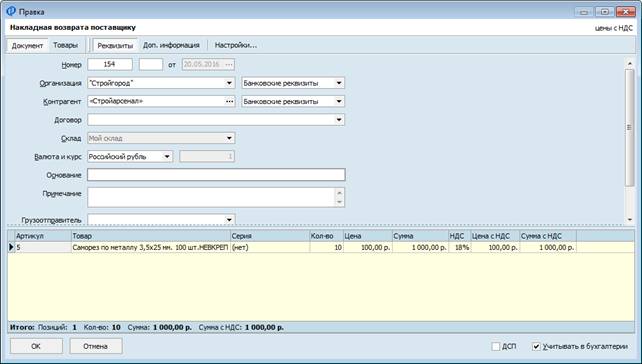Click into the Основание input field
The height and width of the screenshot is (364, 642).
point(216,175)
